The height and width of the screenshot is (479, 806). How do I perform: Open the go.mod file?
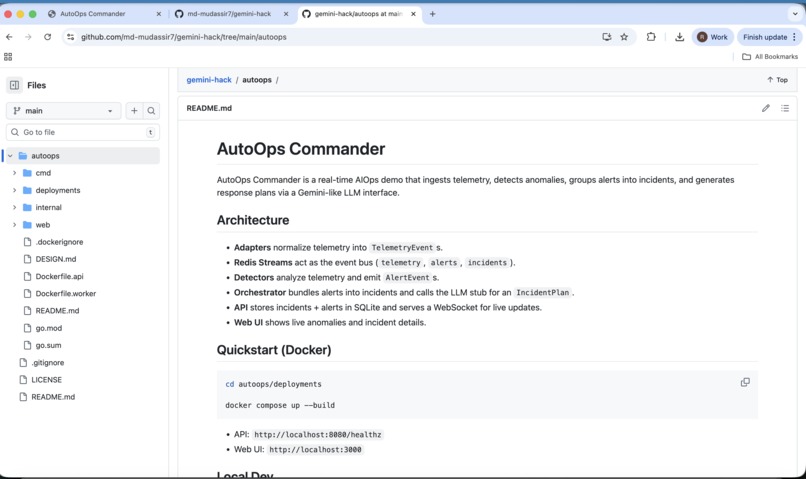point(48,328)
